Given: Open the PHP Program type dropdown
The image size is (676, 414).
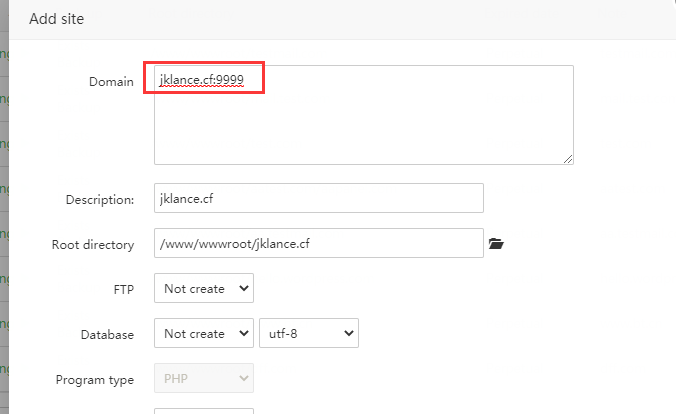Looking at the screenshot, I should tap(204, 378).
